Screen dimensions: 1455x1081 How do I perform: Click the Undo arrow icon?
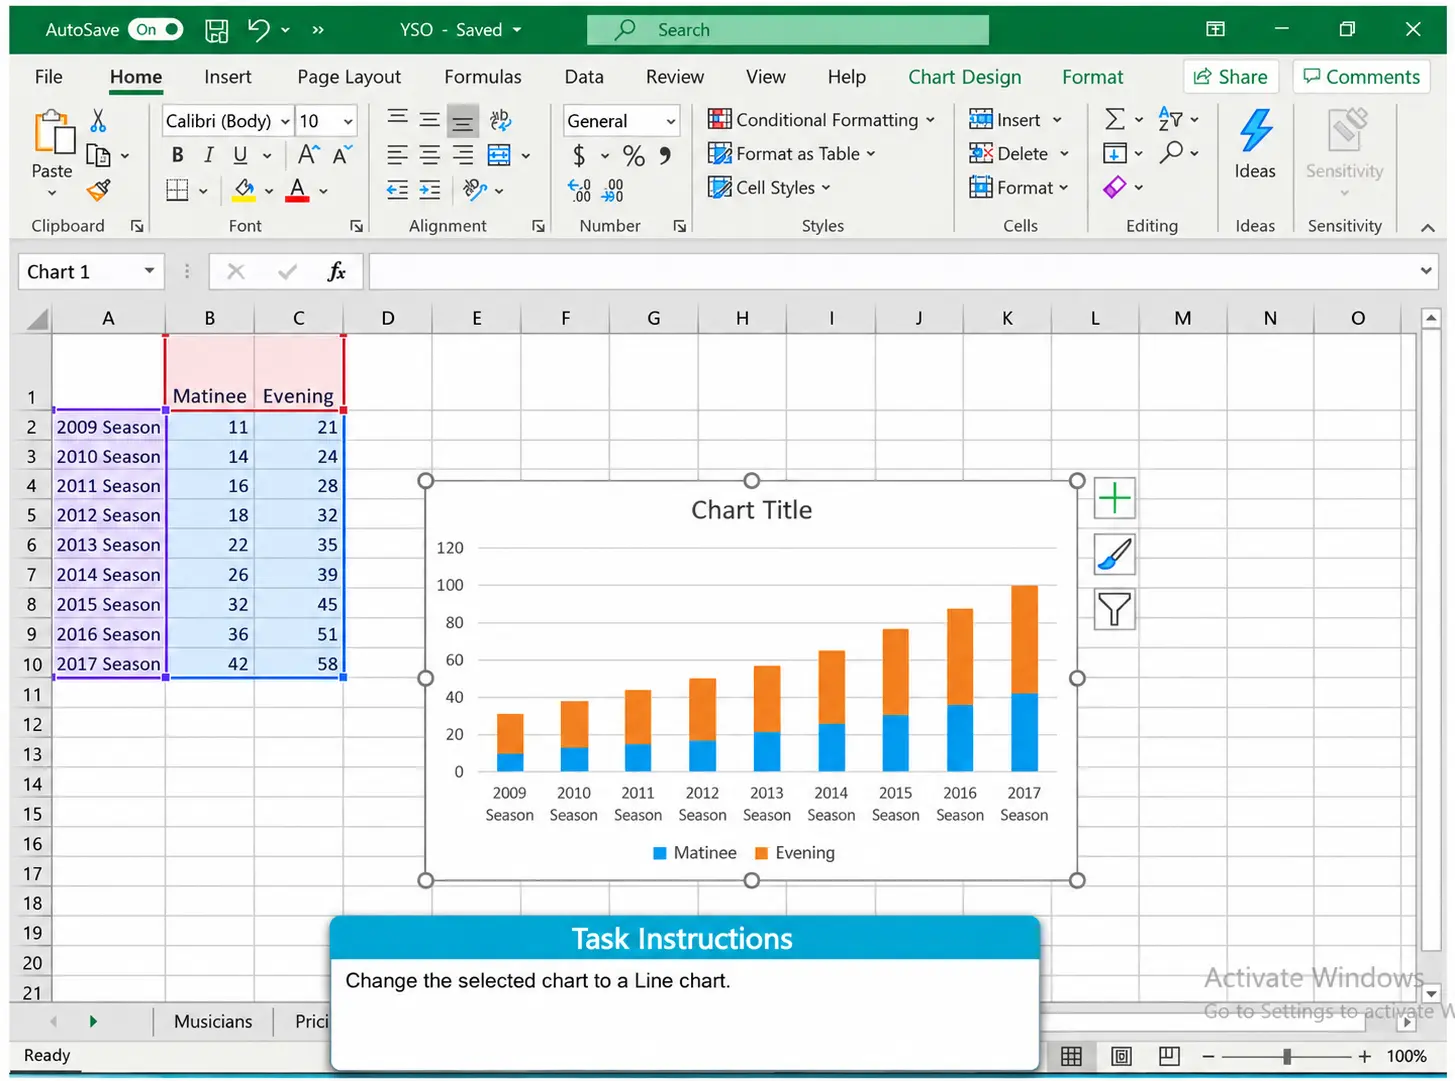pyautogui.click(x=258, y=30)
